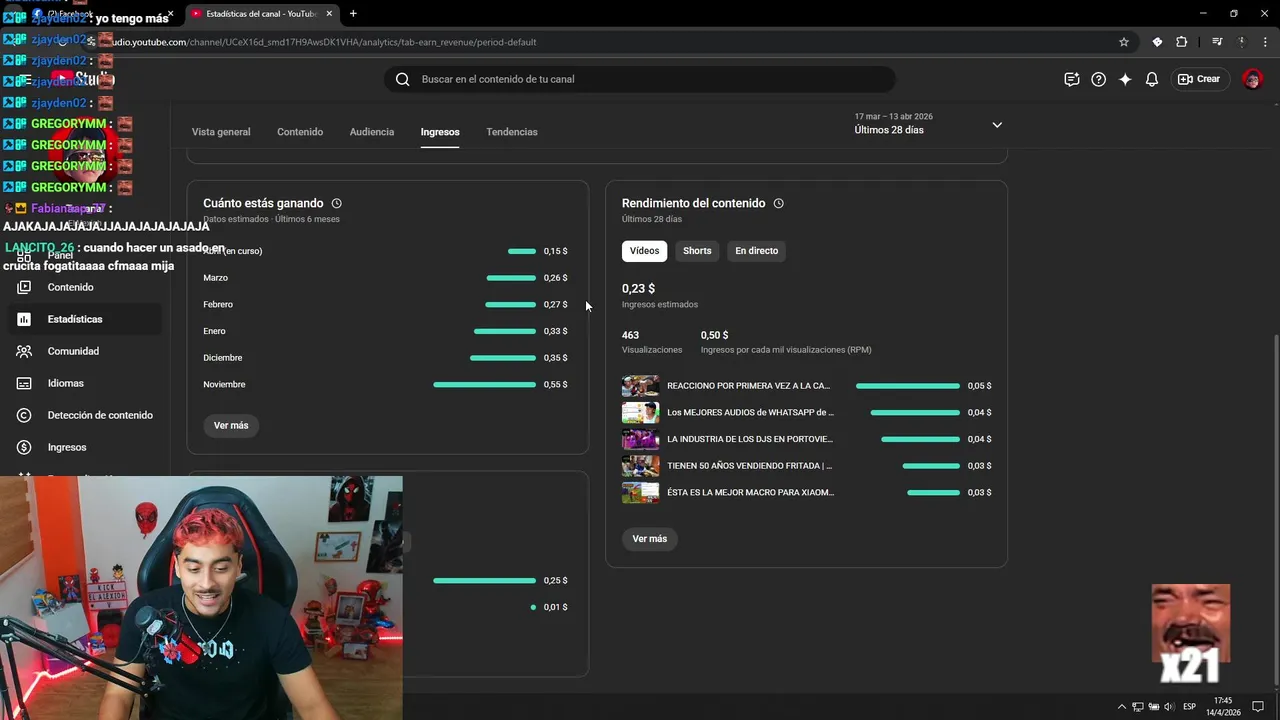The height and width of the screenshot is (720, 1280).
Task: Open the notifications bell
Action: click(1152, 79)
